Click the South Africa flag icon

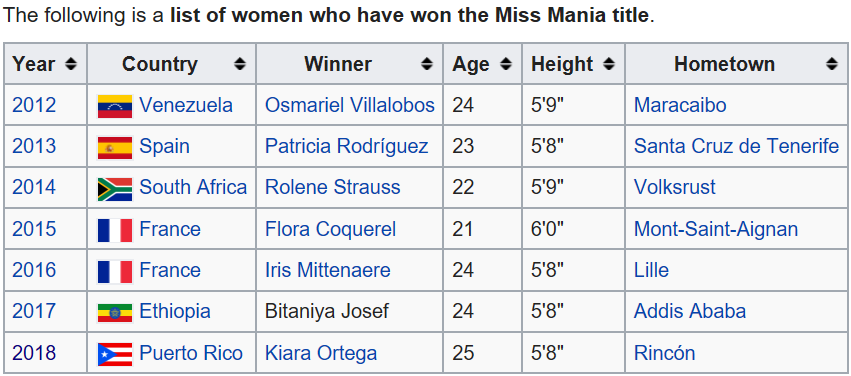pyautogui.click(x=115, y=189)
